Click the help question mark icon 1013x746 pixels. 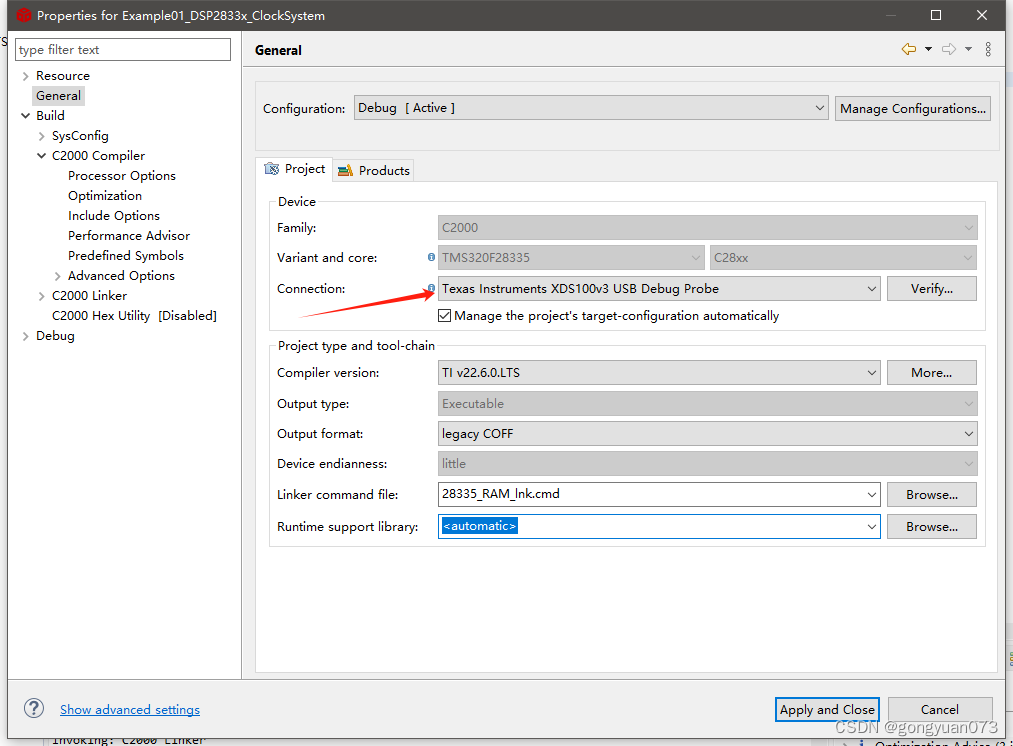tap(34, 709)
